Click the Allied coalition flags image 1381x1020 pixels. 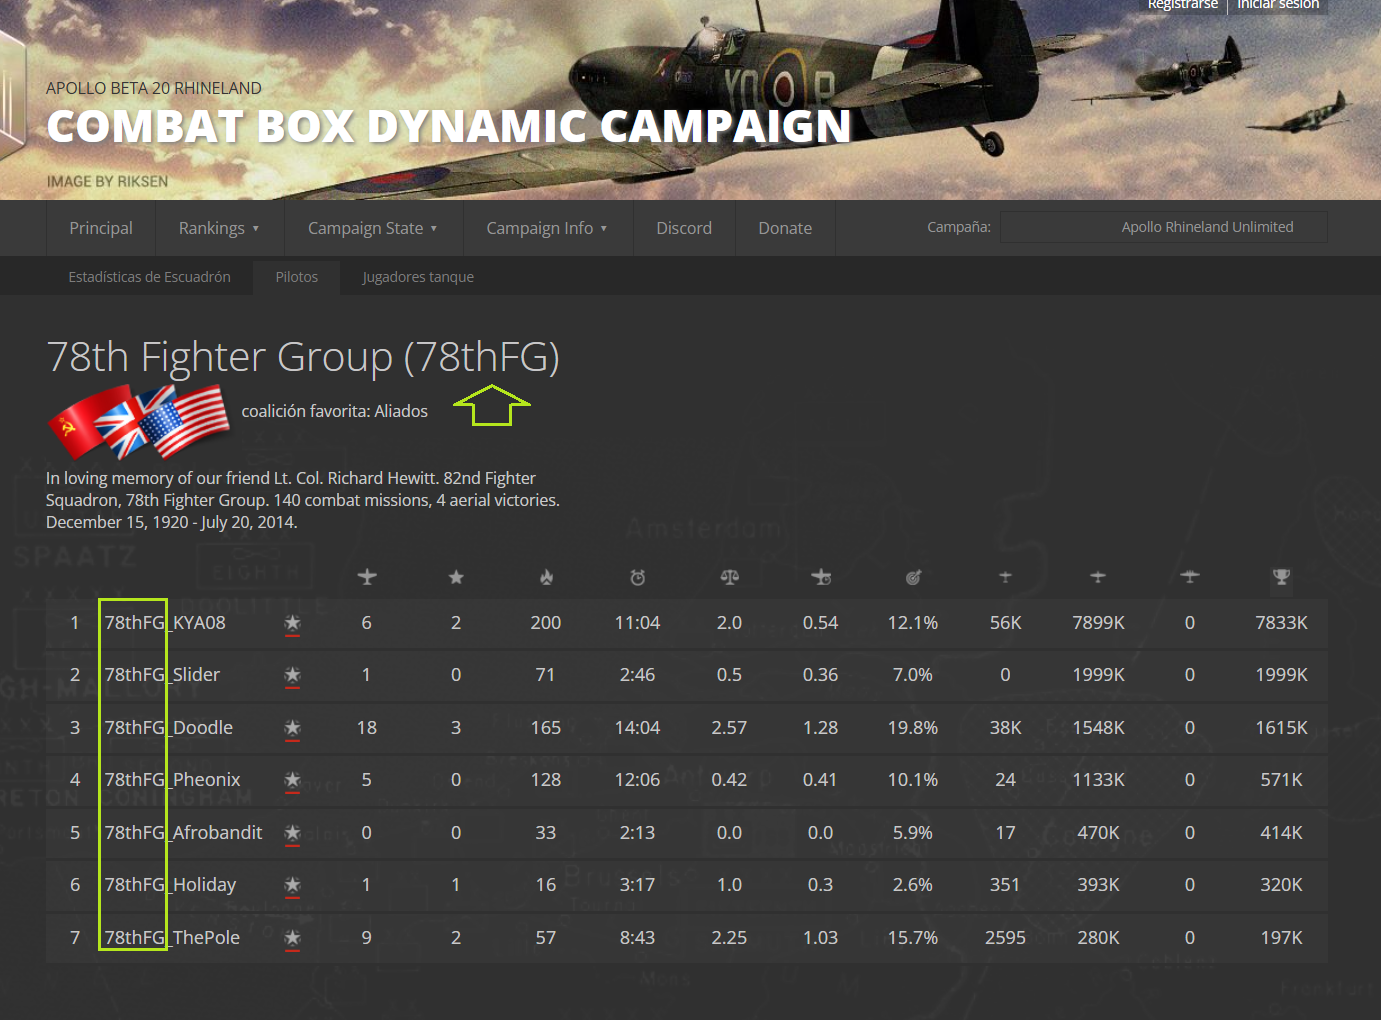click(139, 421)
